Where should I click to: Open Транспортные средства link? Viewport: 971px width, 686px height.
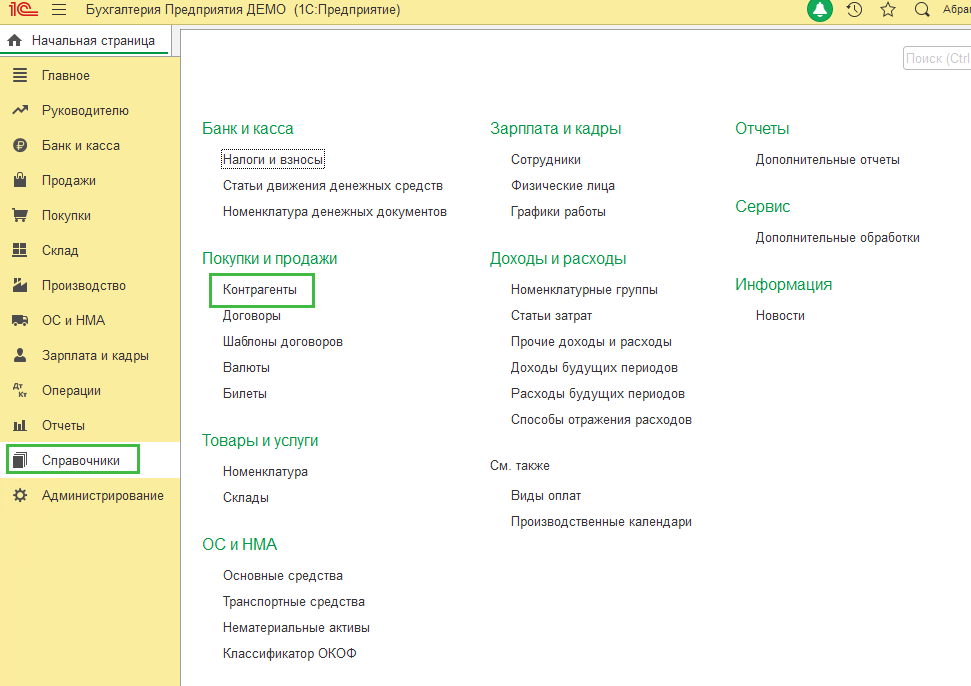294,602
